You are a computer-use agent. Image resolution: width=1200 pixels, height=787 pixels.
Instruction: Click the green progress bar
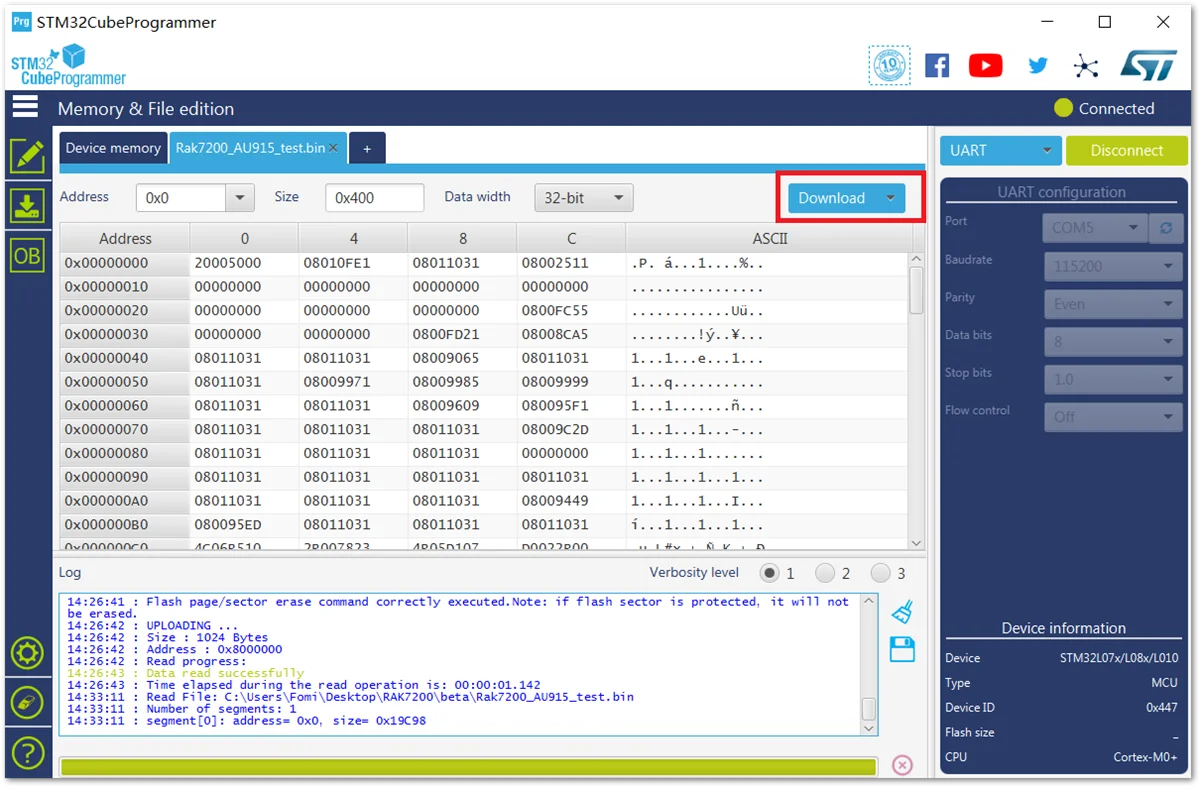tap(468, 766)
